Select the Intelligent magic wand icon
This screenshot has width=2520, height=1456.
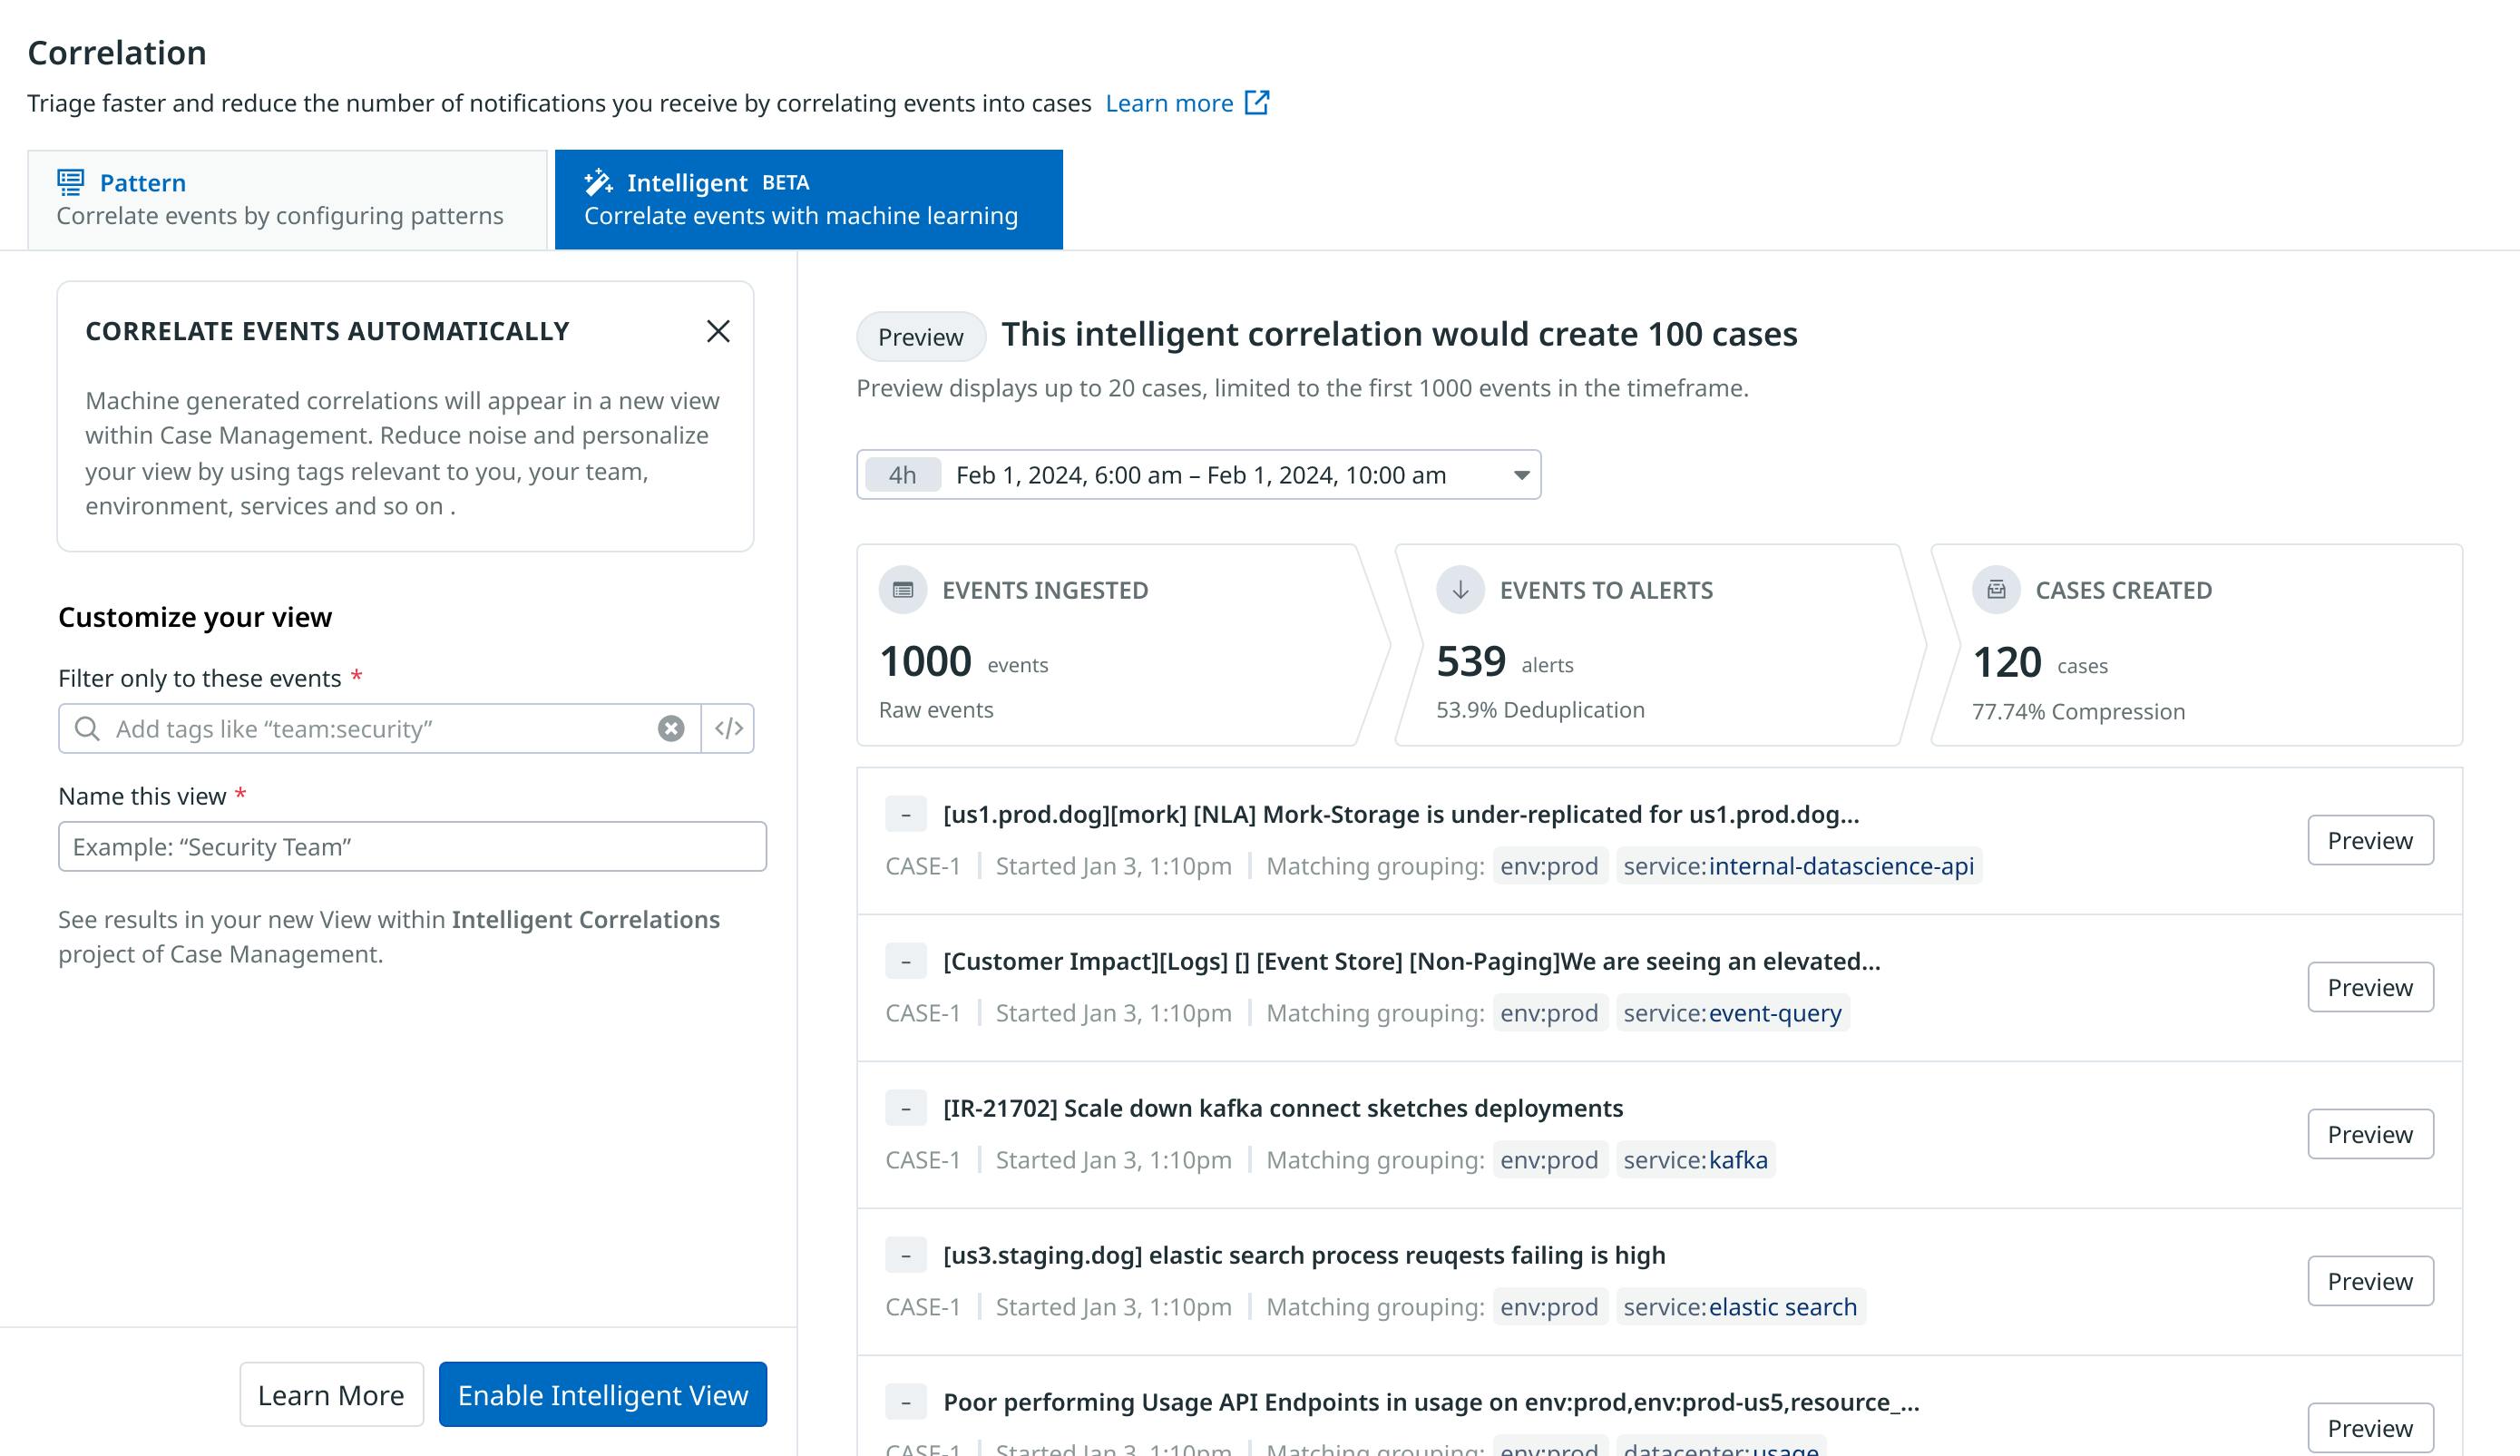point(598,182)
